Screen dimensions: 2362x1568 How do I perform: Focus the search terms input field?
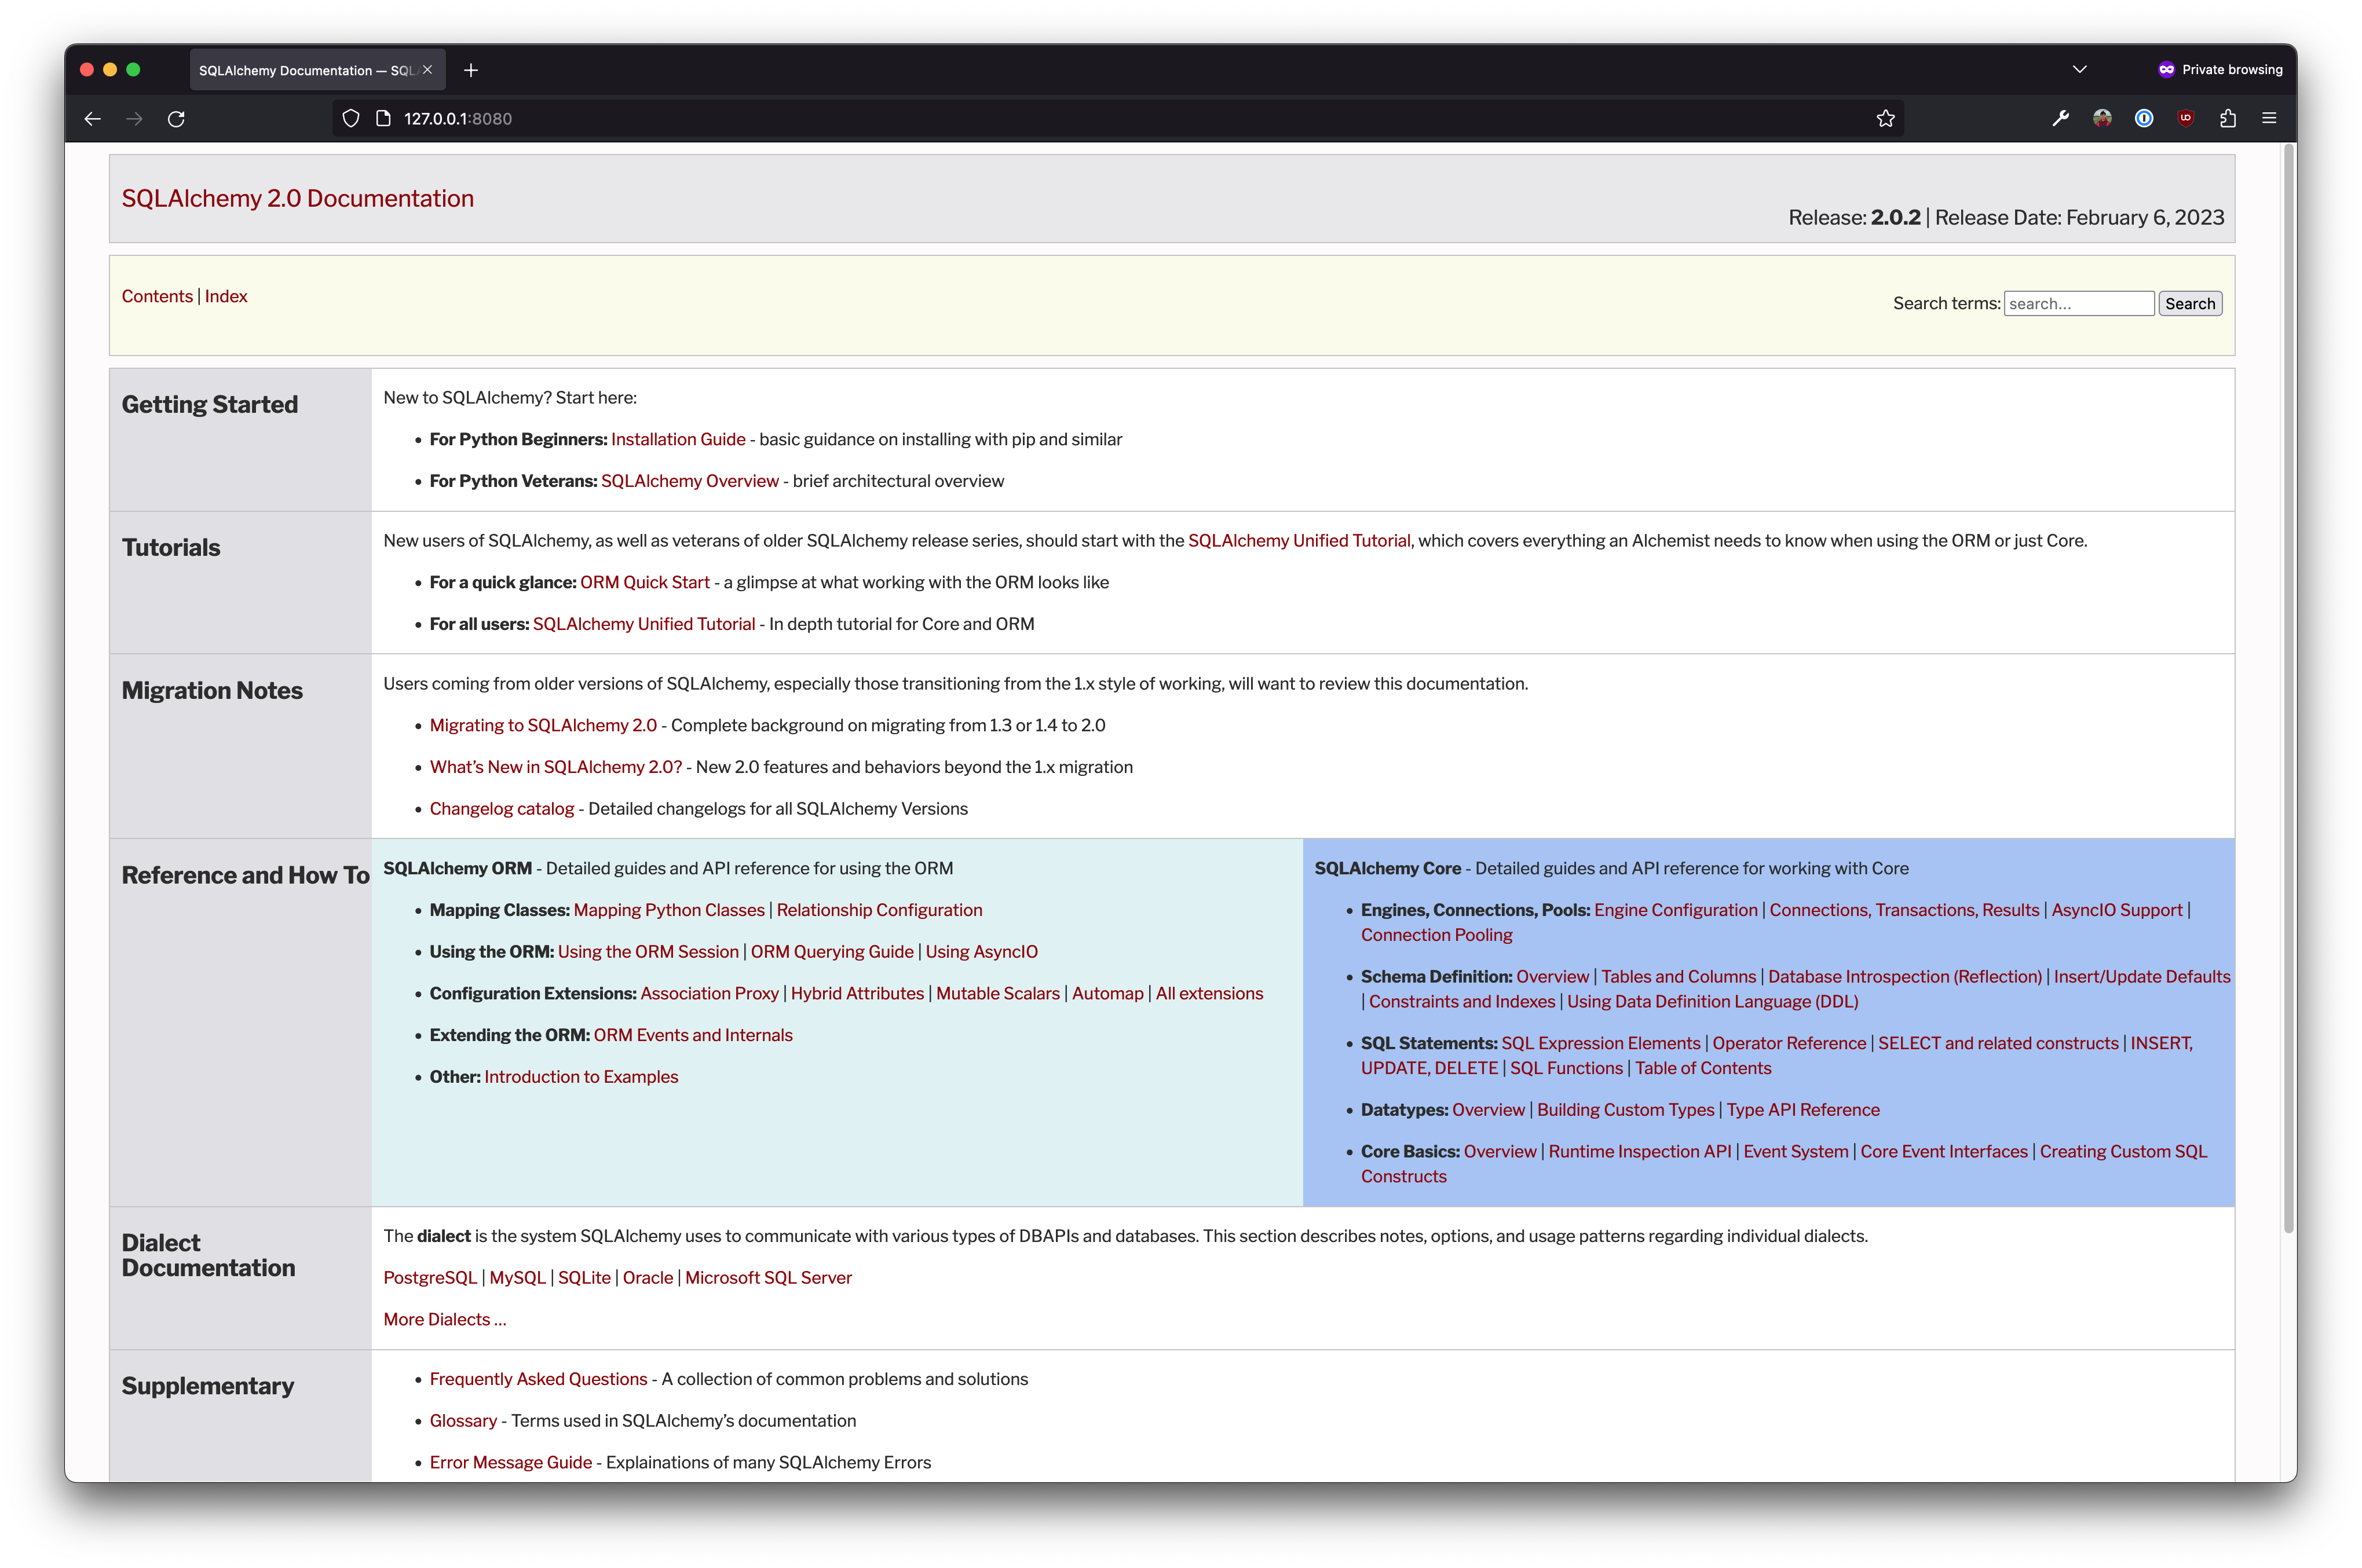coord(2078,304)
